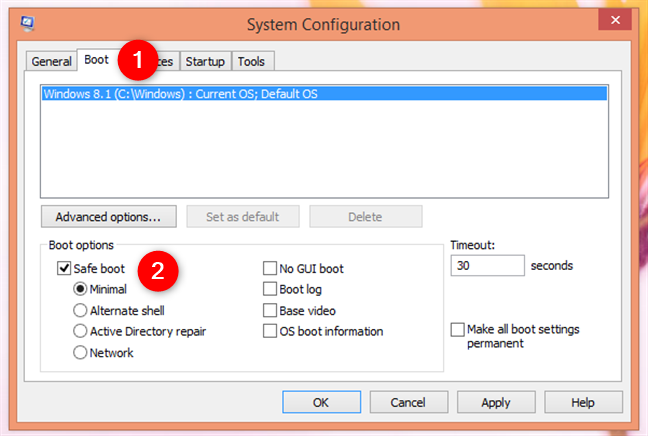Viewport: 648px width, 436px height.
Task: Switch to the General tab
Action: (x=51, y=62)
